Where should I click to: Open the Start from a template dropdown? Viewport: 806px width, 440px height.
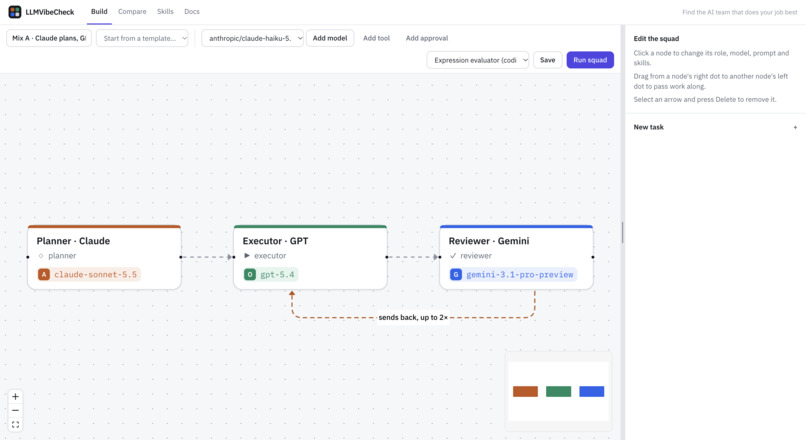point(142,38)
